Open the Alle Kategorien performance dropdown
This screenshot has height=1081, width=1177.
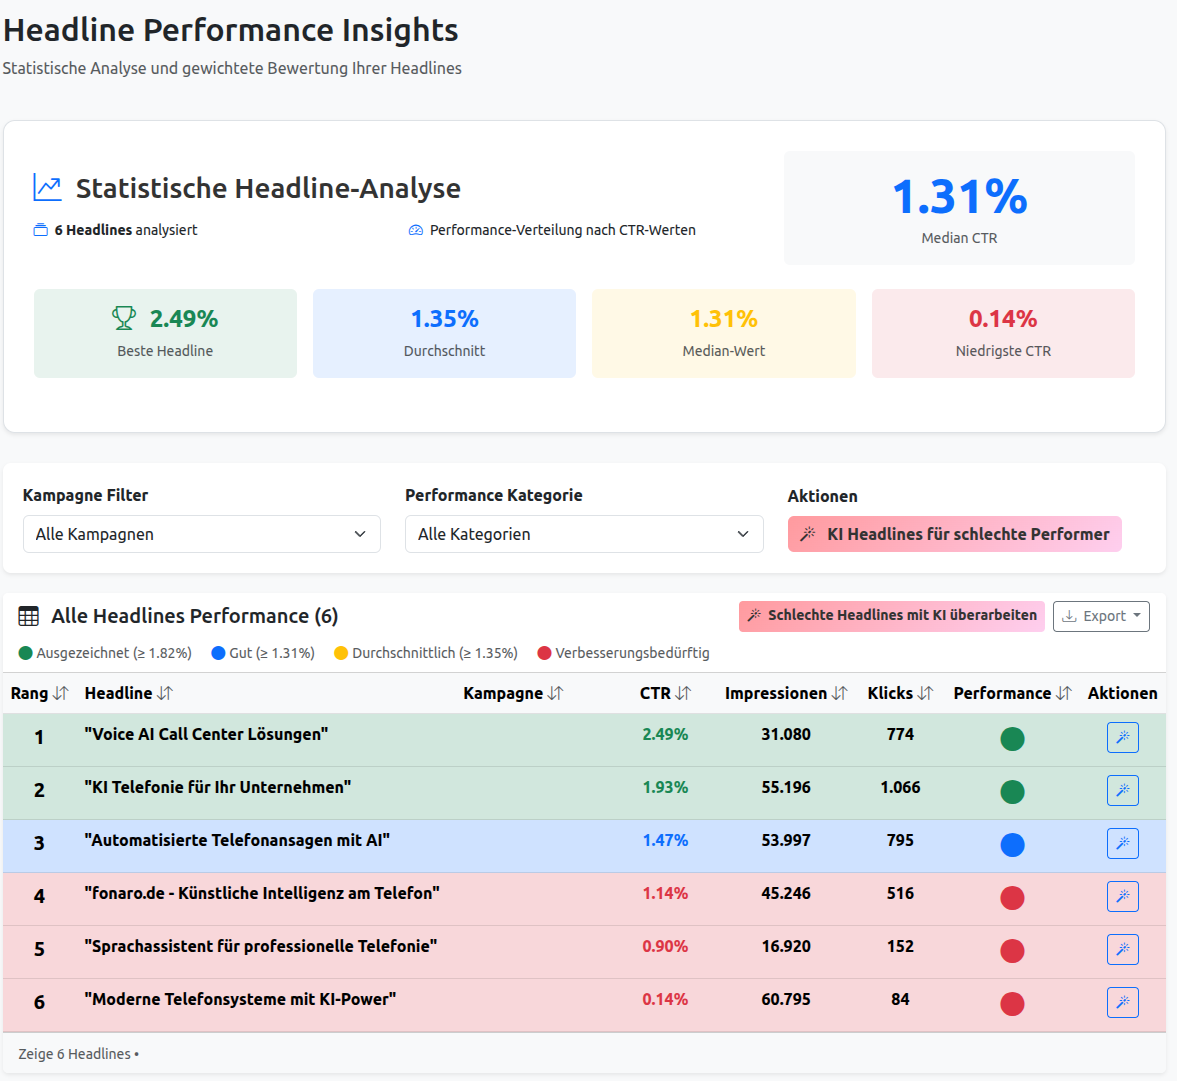click(584, 534)
